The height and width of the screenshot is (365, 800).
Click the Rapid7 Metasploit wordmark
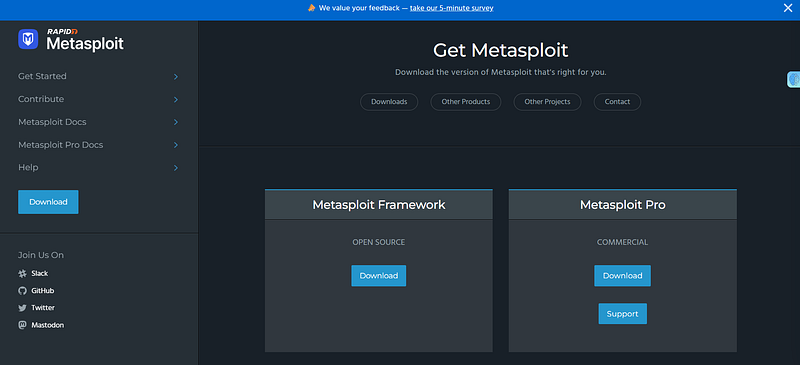pyautogui.click(x=85, y=40)
